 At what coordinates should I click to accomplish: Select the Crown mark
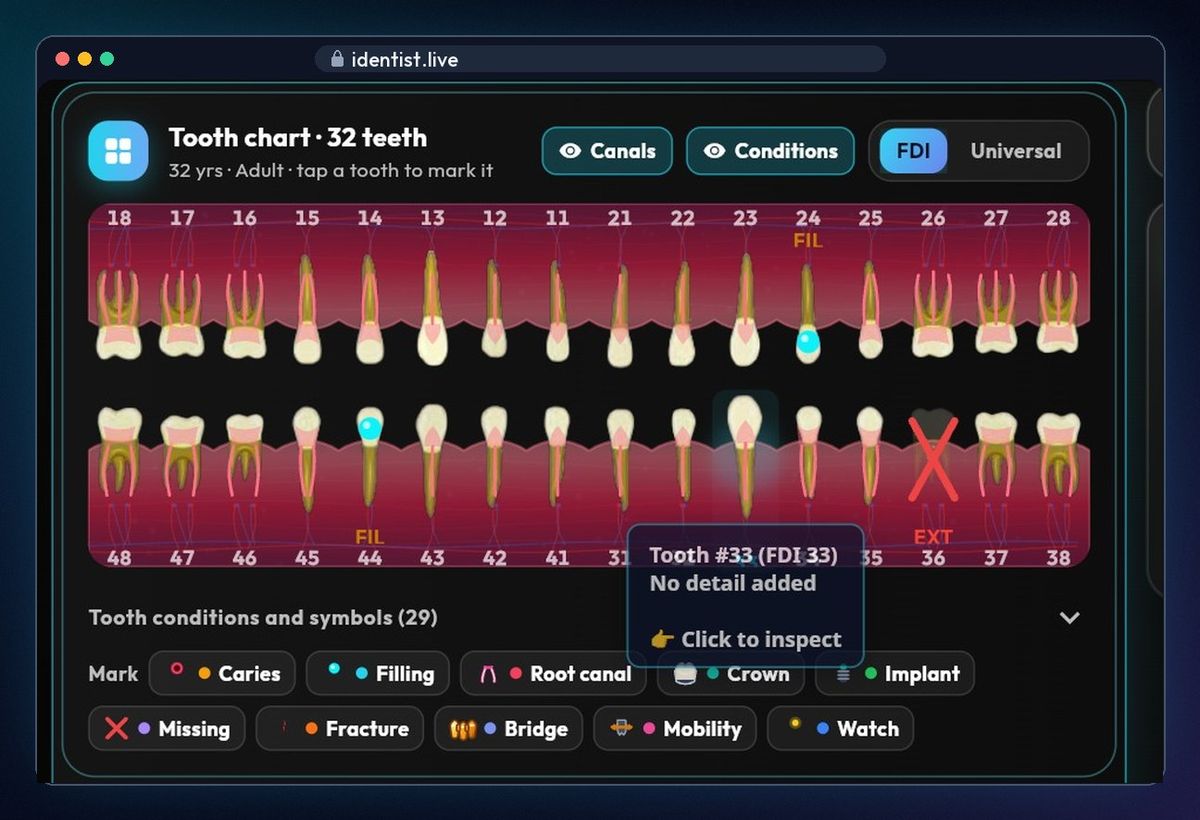pos(731,674)
